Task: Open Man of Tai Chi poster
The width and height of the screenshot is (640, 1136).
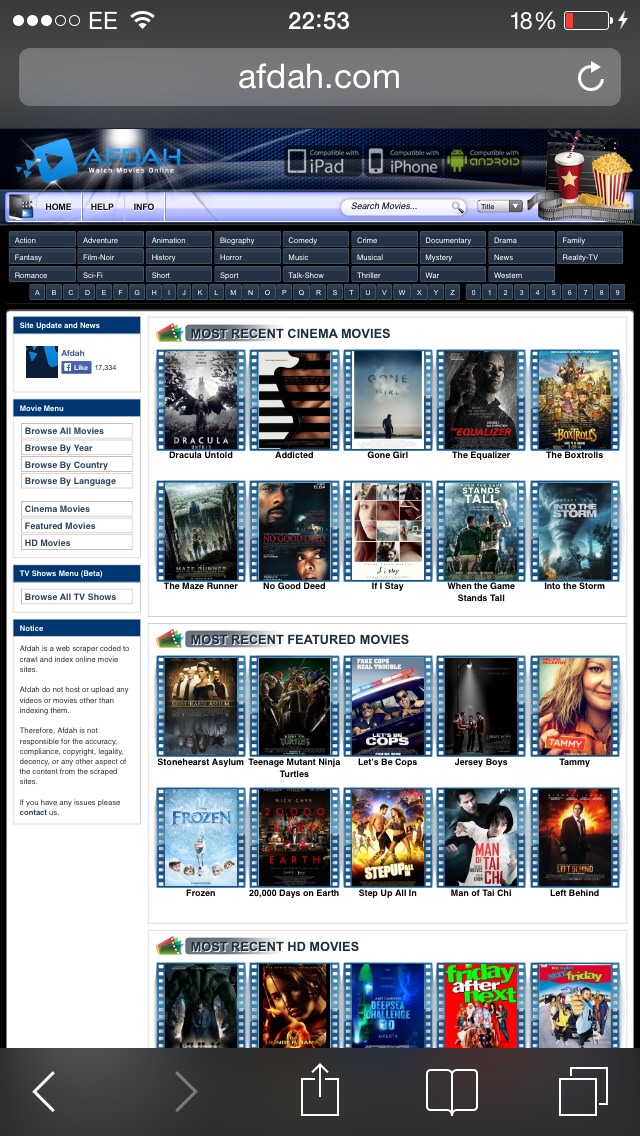Action: (x=481, y=838)
